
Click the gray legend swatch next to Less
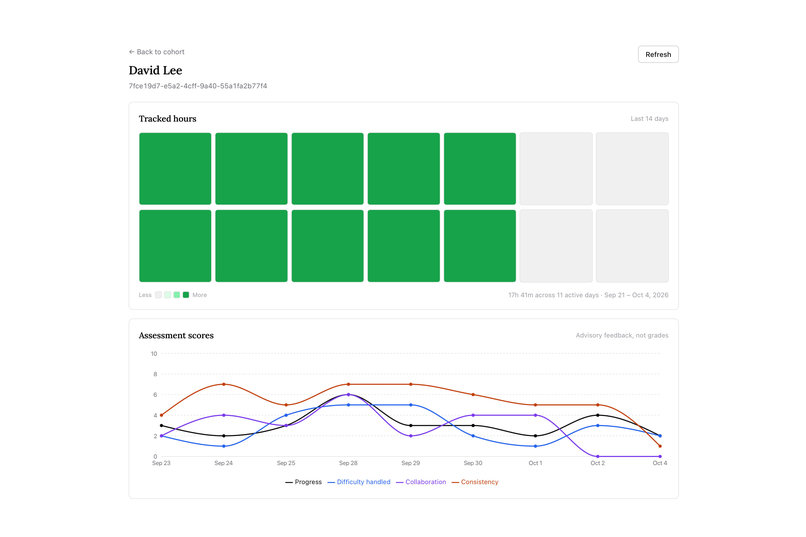[158, 295]
